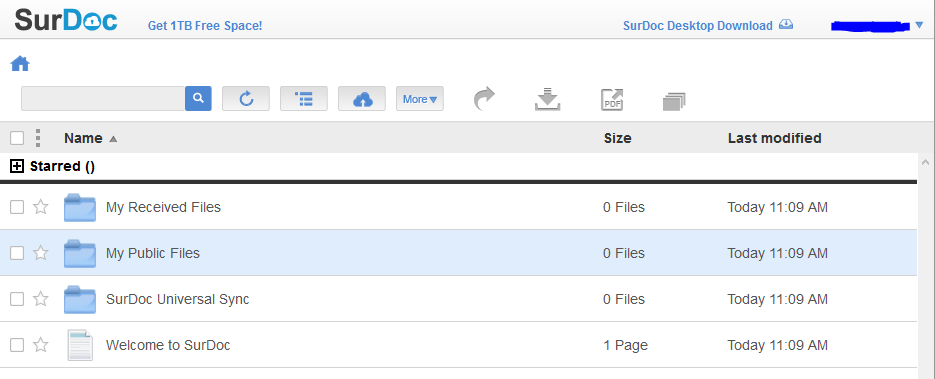The height and width of the screenshot is (379, 935).
Task: Click the share arrow icon
Action: 484,99
